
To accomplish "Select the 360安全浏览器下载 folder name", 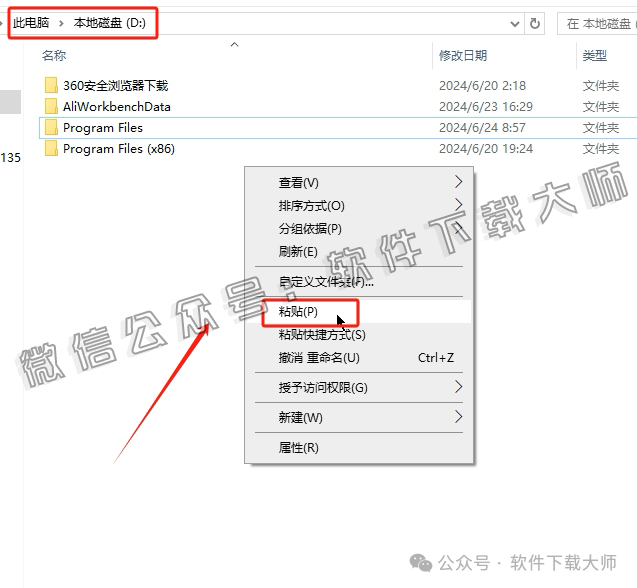I will pos(115,85).
